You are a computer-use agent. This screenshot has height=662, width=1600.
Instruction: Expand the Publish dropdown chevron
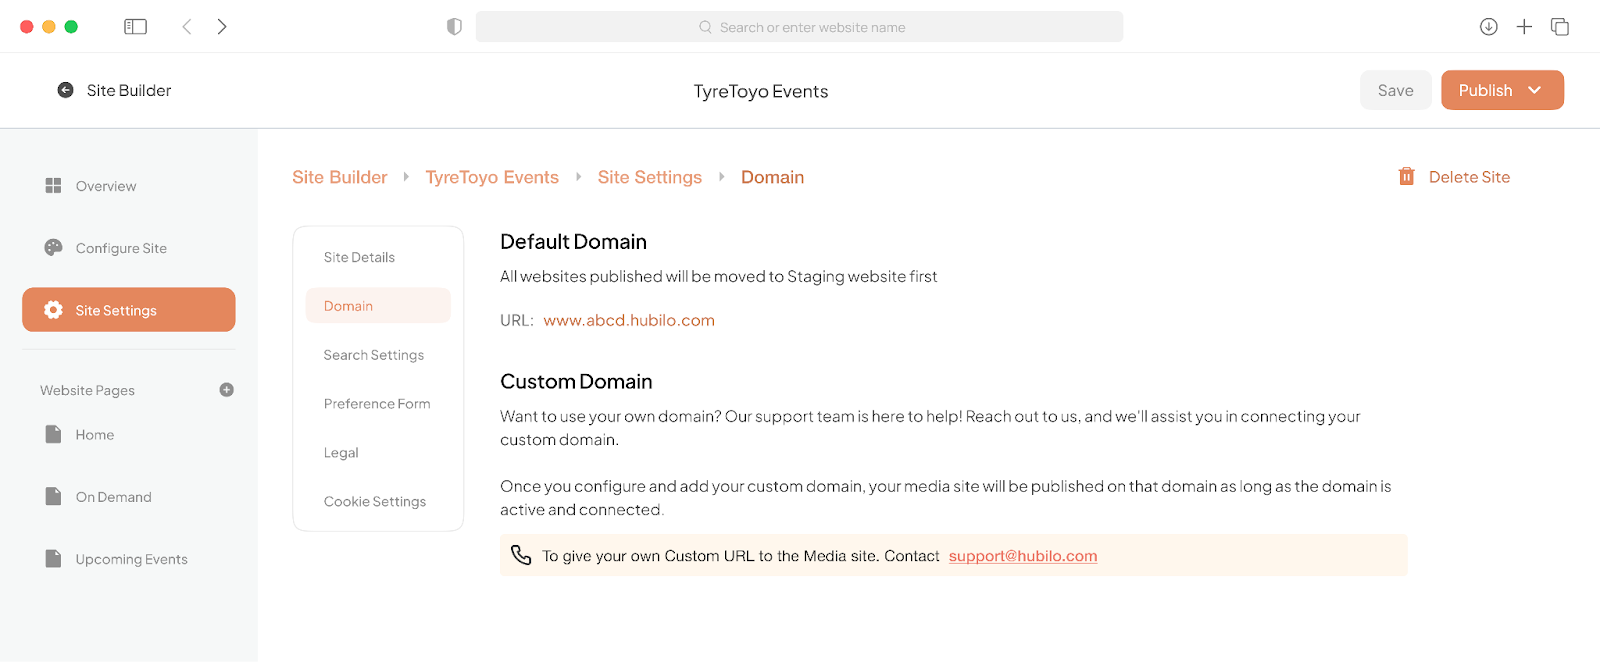pos(1534,90)
